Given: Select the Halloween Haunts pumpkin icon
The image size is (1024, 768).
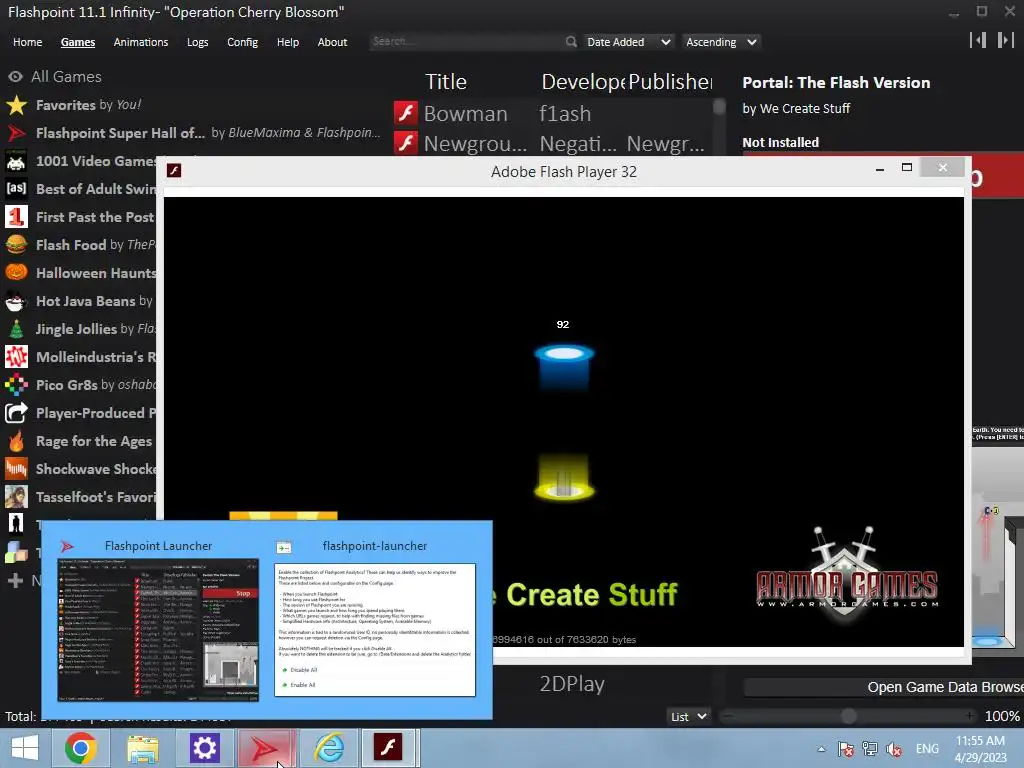Looking at the screenshot, I should pyautogui.click(x=16, y=273).
